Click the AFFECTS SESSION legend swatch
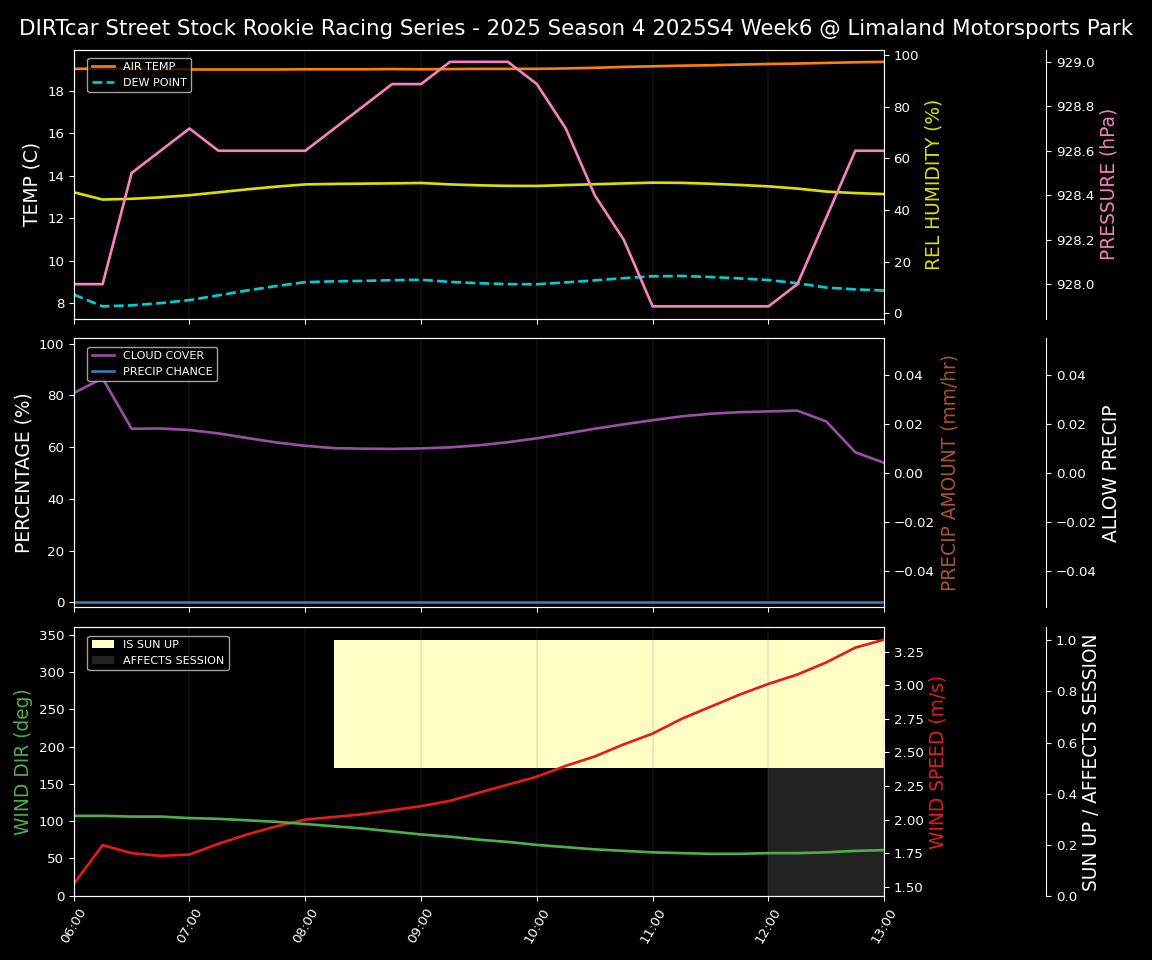The width and height of the screenshot is (1152, 960). pyautogui.click(x=103, y=660)
